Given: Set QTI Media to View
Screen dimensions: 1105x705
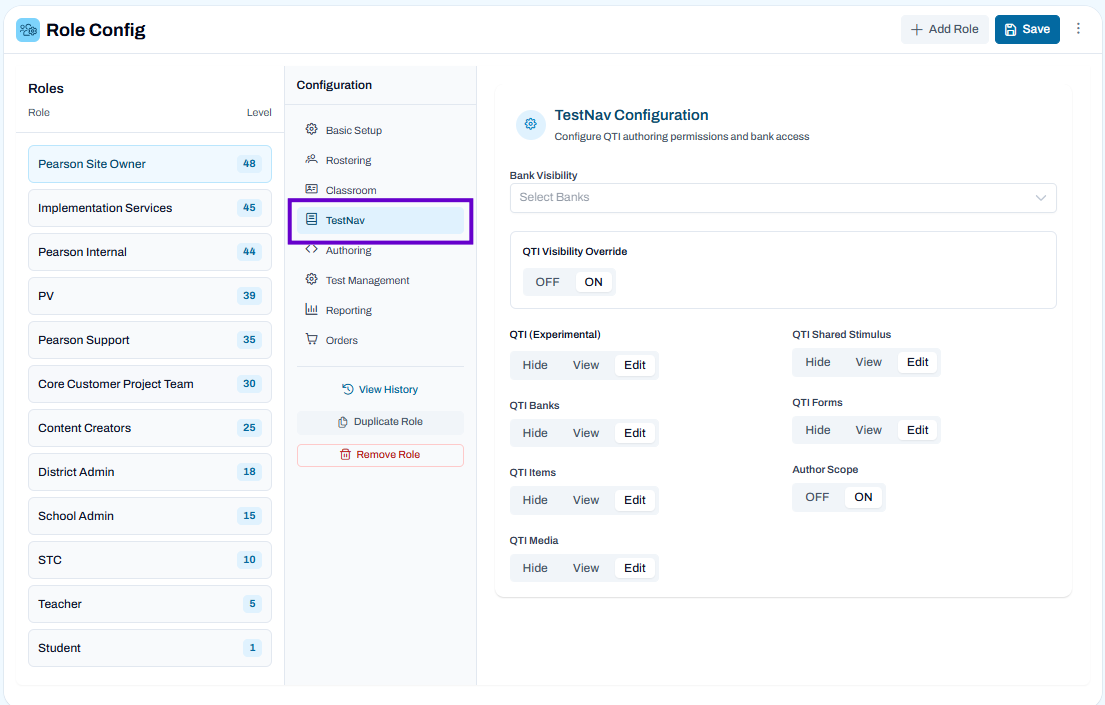Looking at the screenshot, I should 586,568.
